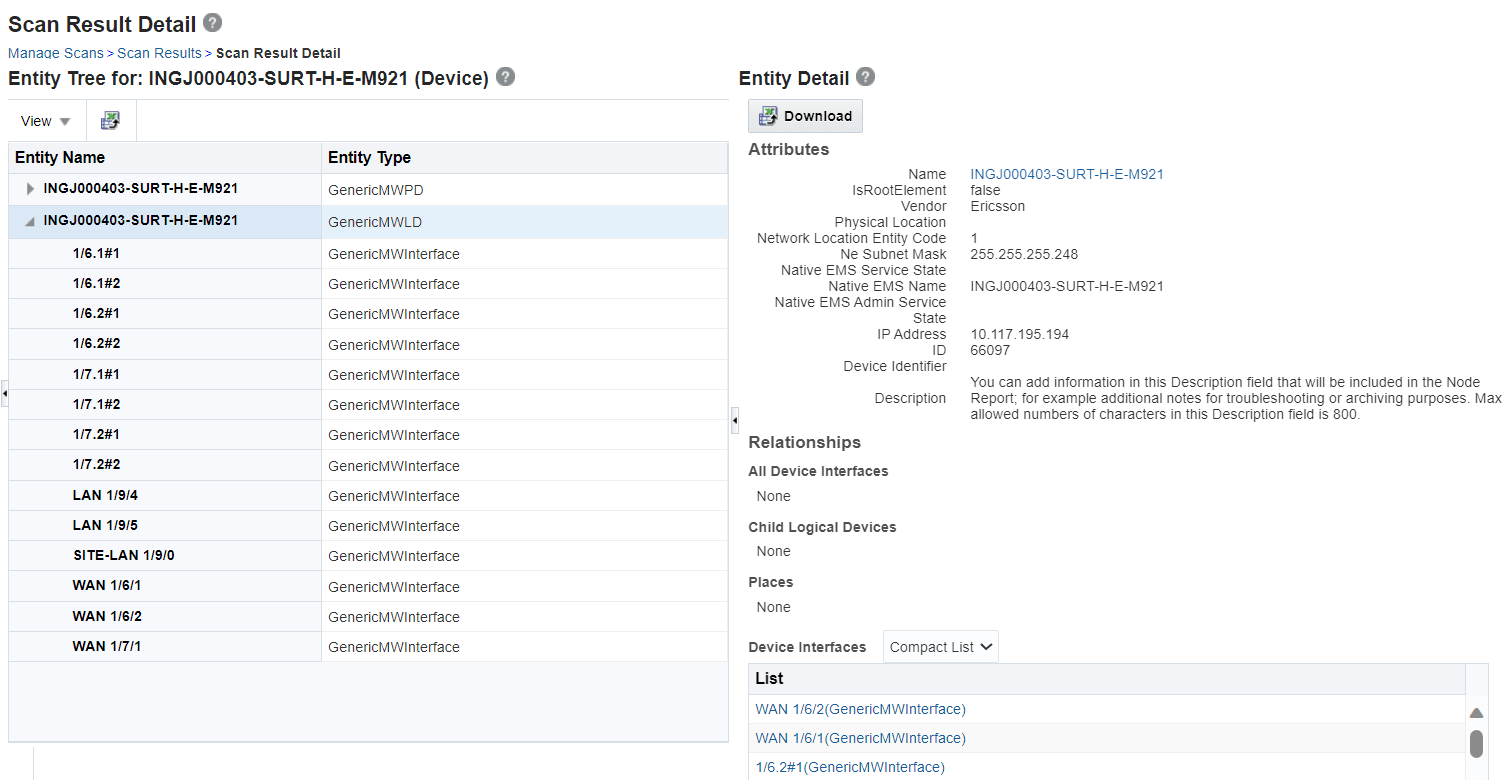This screenshot has width=1507, height=780.
Task: Click the Download button
Action: point(805,116)
